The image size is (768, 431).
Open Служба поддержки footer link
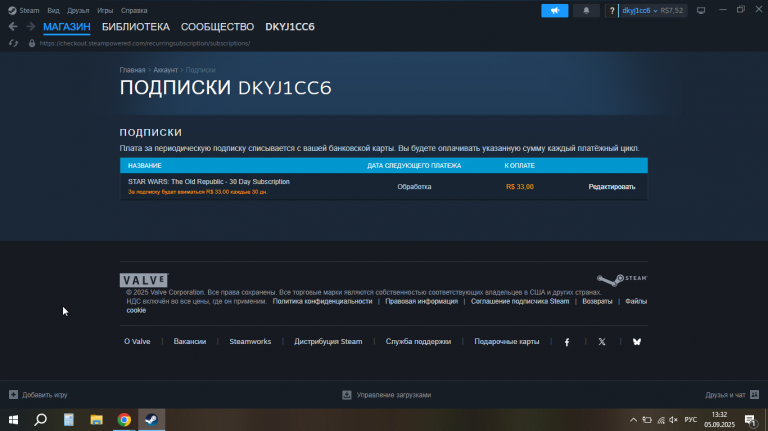[x=418, y=341]
